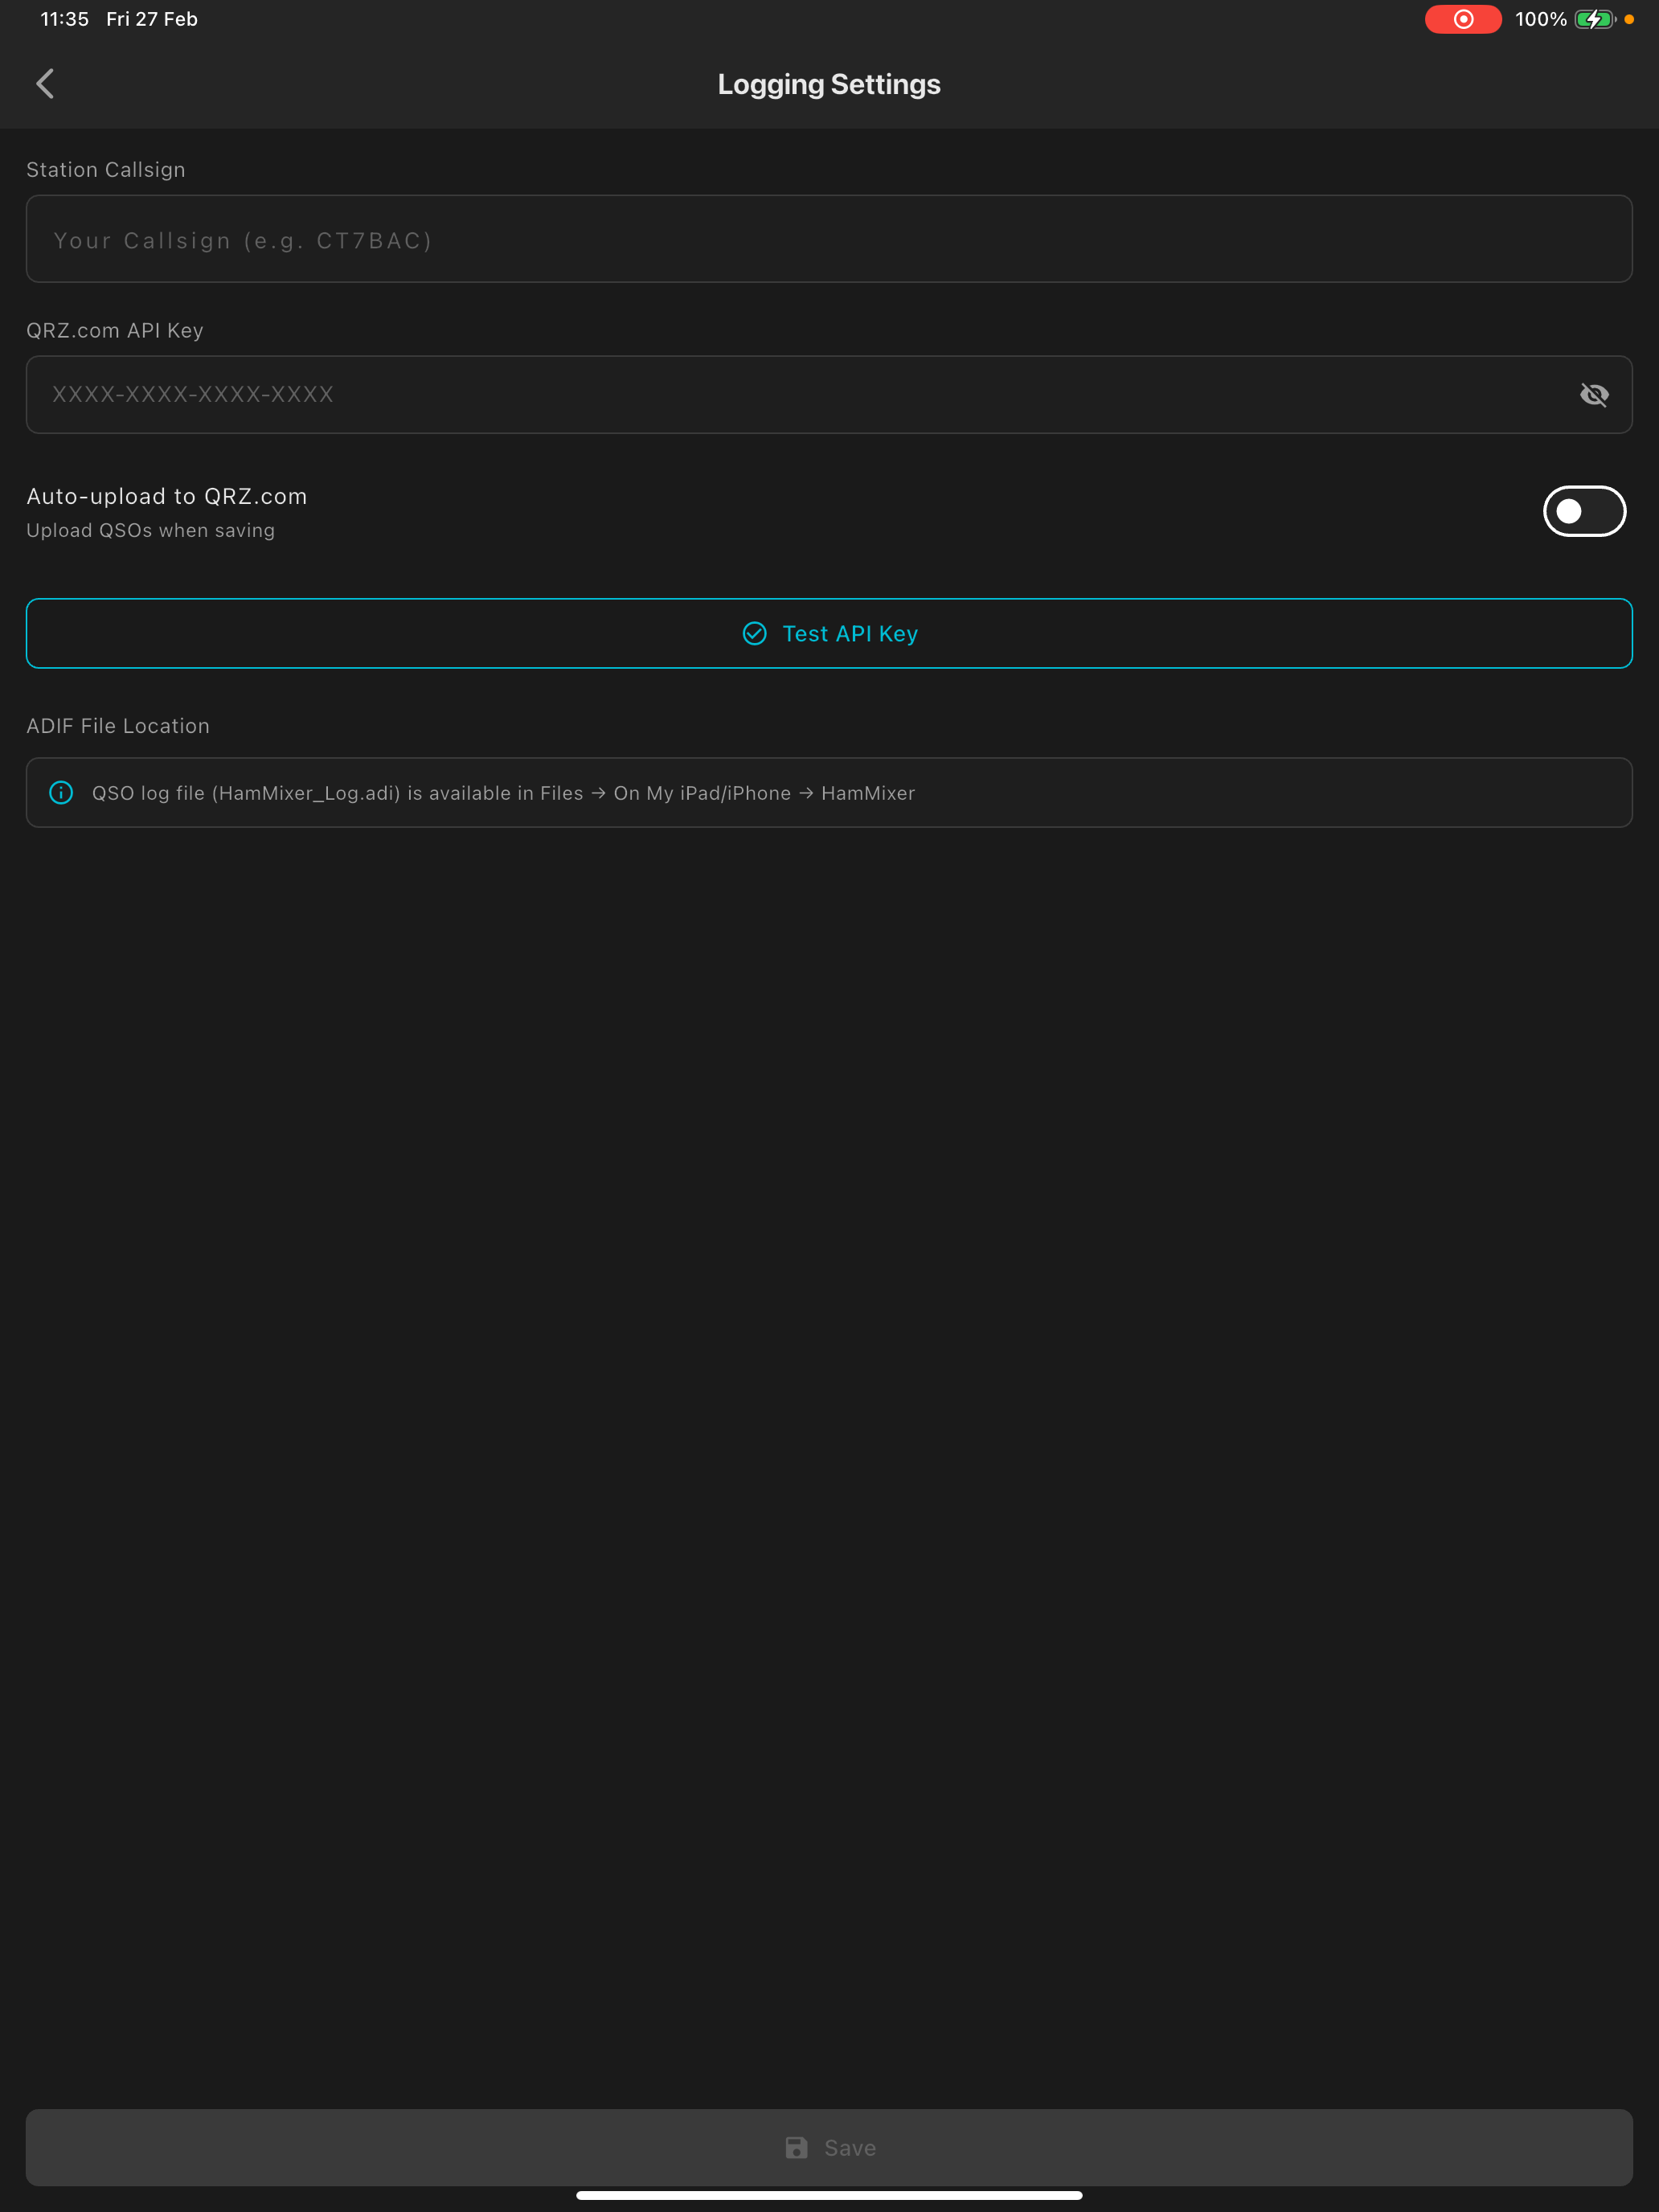1659x2212 pixels.
Task: Click the Test API Key button
Action: click(829, 633)
